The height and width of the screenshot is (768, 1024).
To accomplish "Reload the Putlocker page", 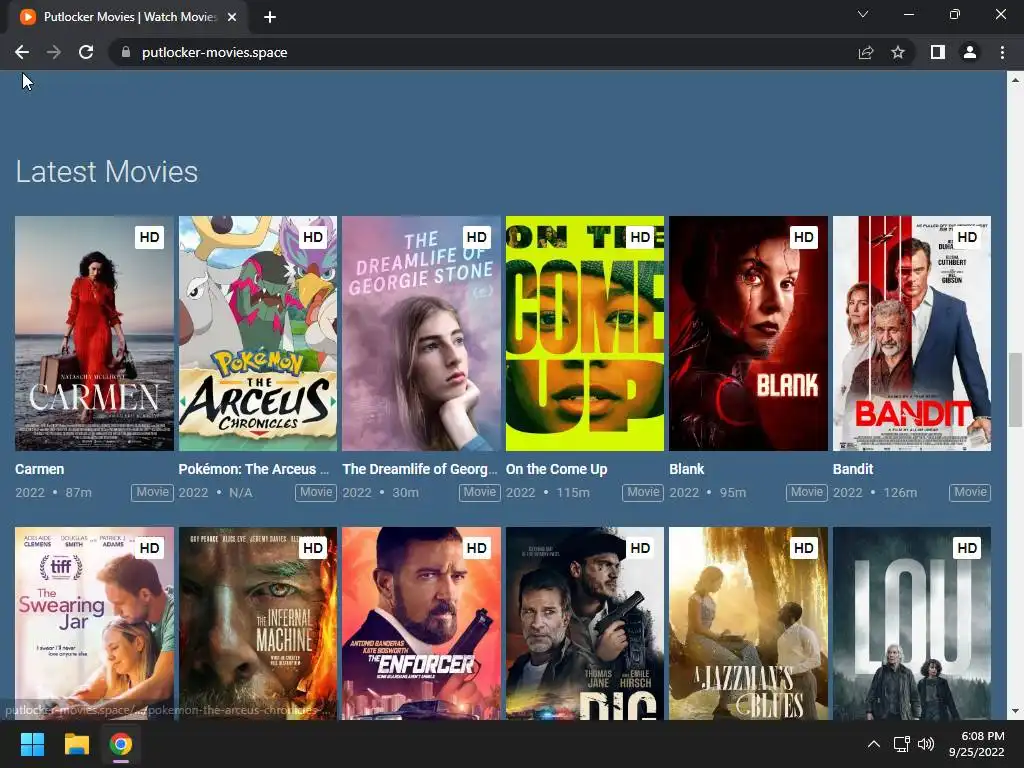I will (x=86, y=52).
